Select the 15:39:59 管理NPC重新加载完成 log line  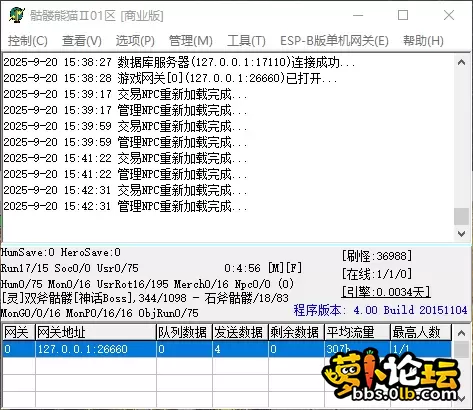(125, 142)
